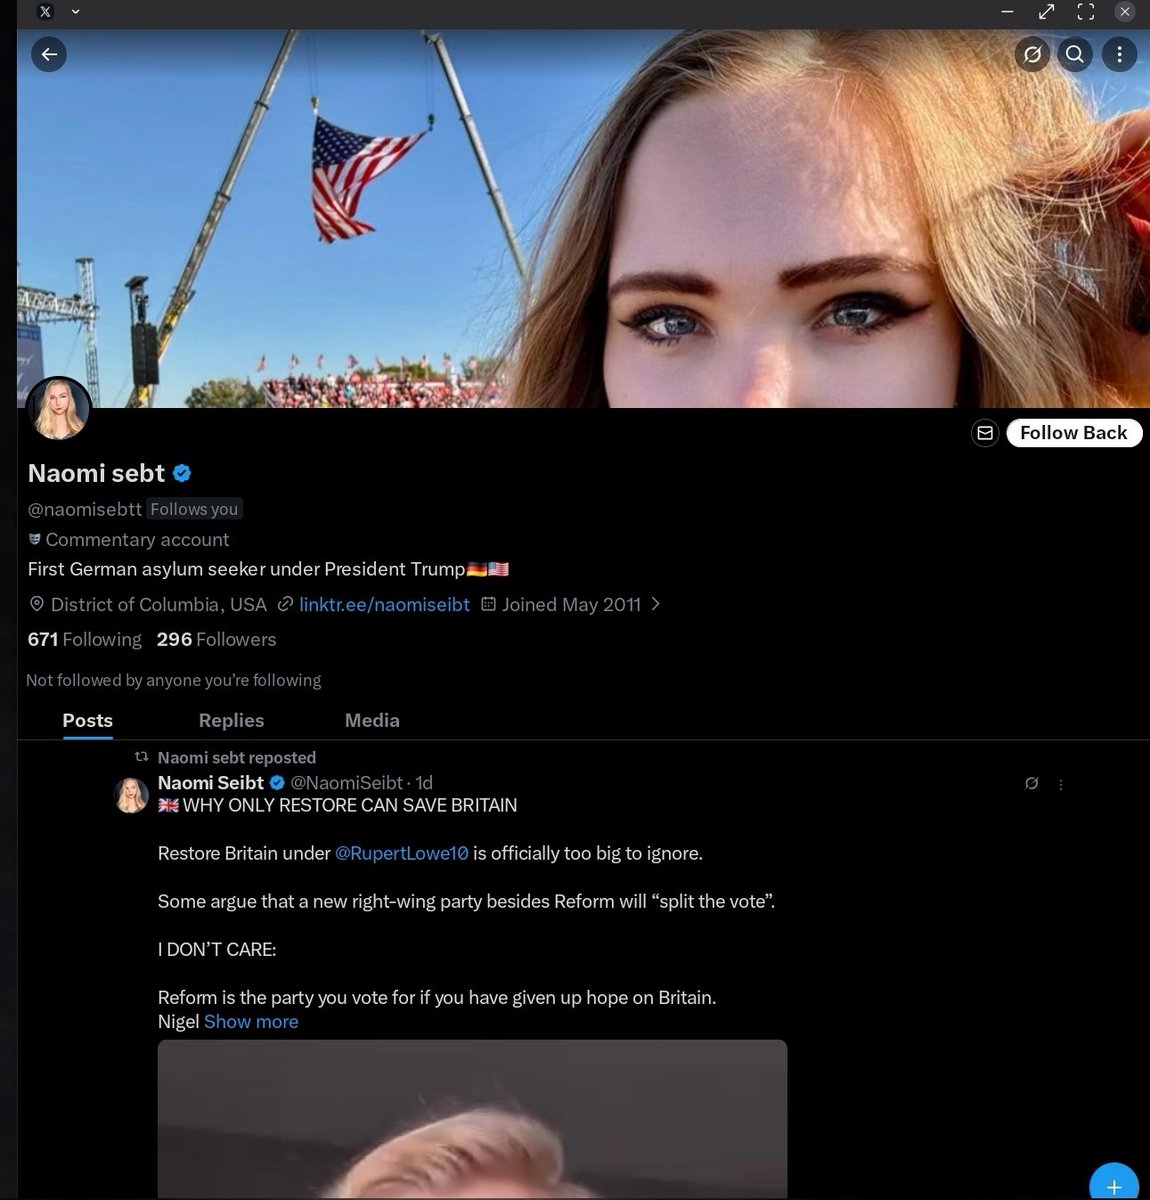
Task: Toggle the diagonal expand window icon
Action: pyautogui.click(x=1047, y=12)
